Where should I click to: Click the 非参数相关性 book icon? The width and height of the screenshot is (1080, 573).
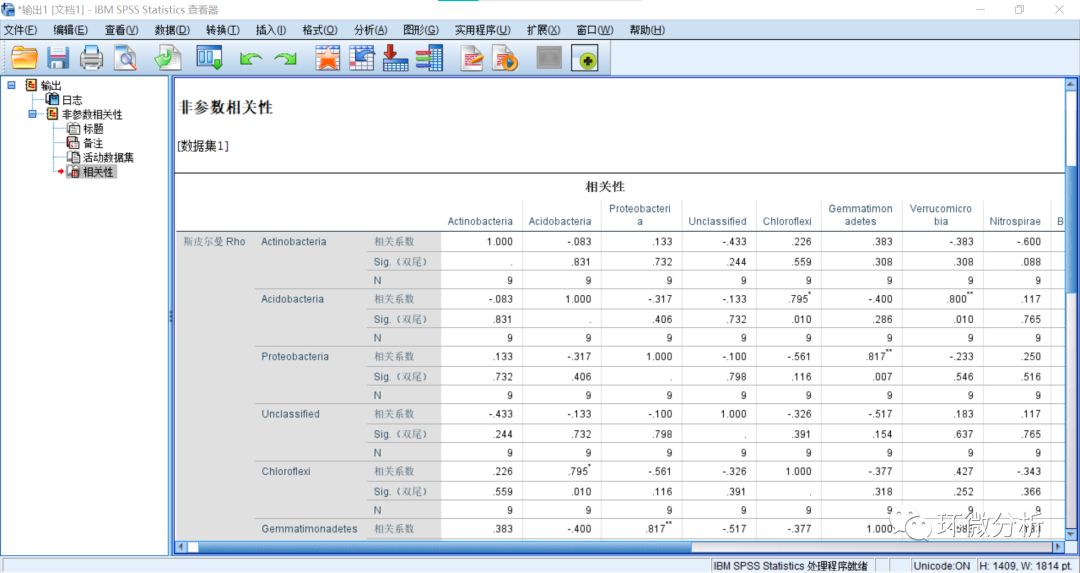(52, 114)
